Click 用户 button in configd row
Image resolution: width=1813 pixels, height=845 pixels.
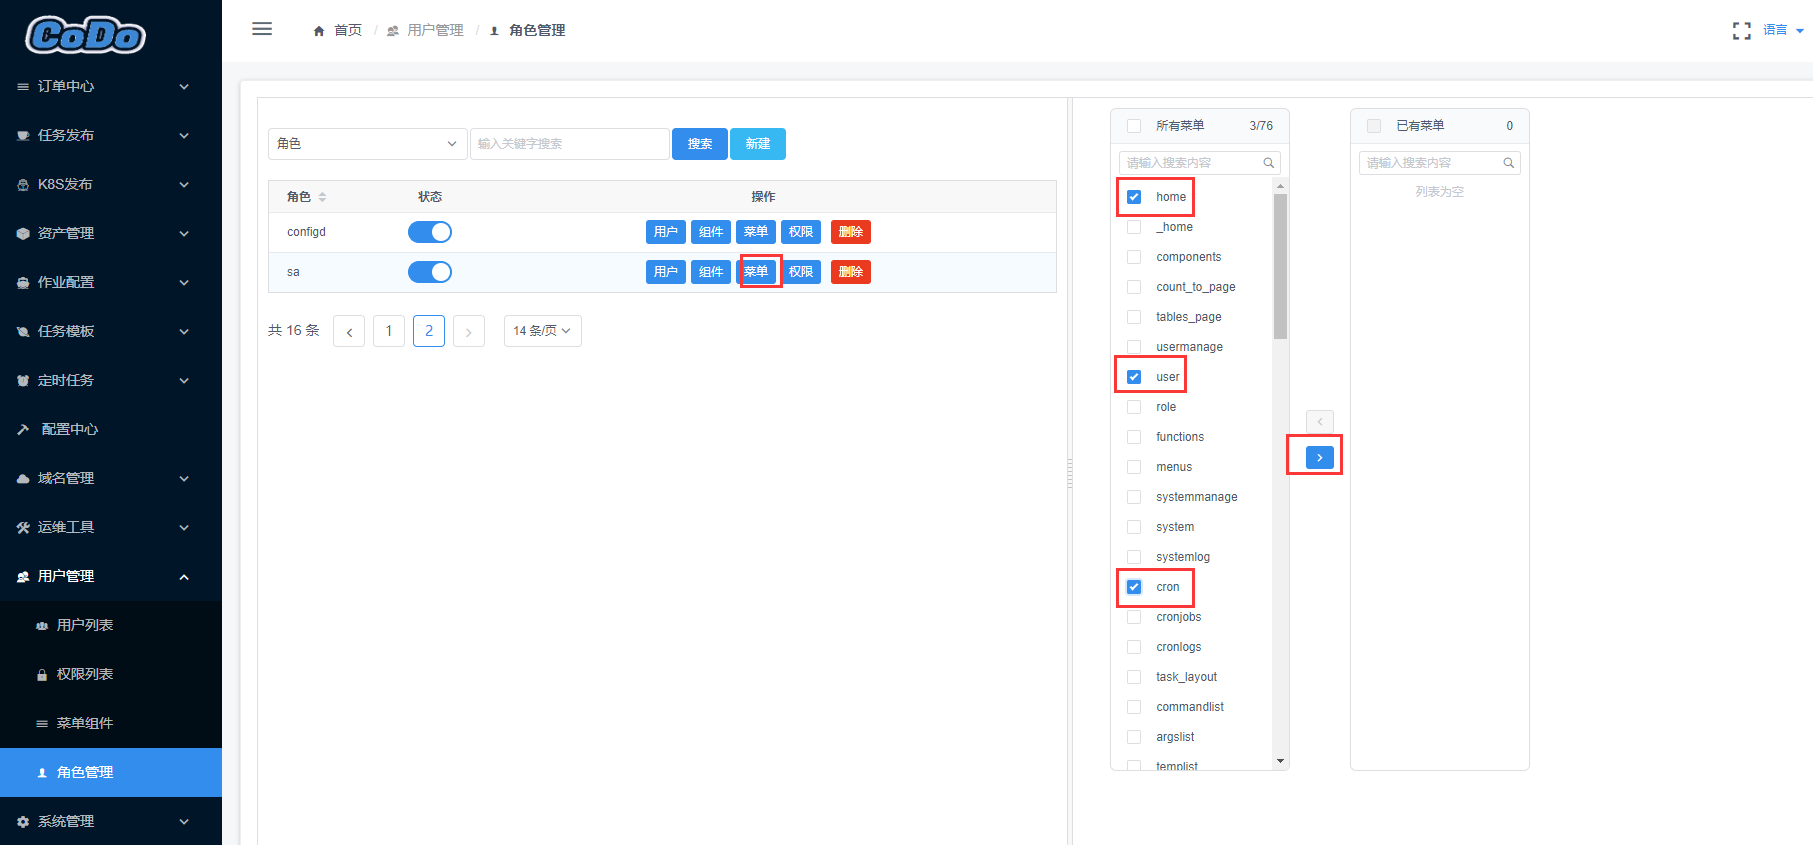(x=666, y=232)
